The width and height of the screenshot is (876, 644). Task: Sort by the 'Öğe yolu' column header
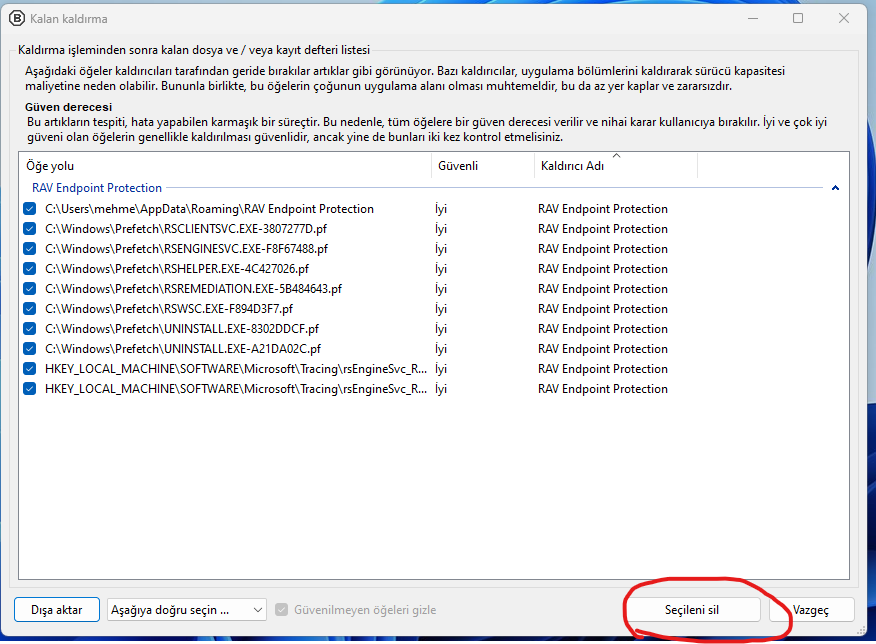coord(225,166)
